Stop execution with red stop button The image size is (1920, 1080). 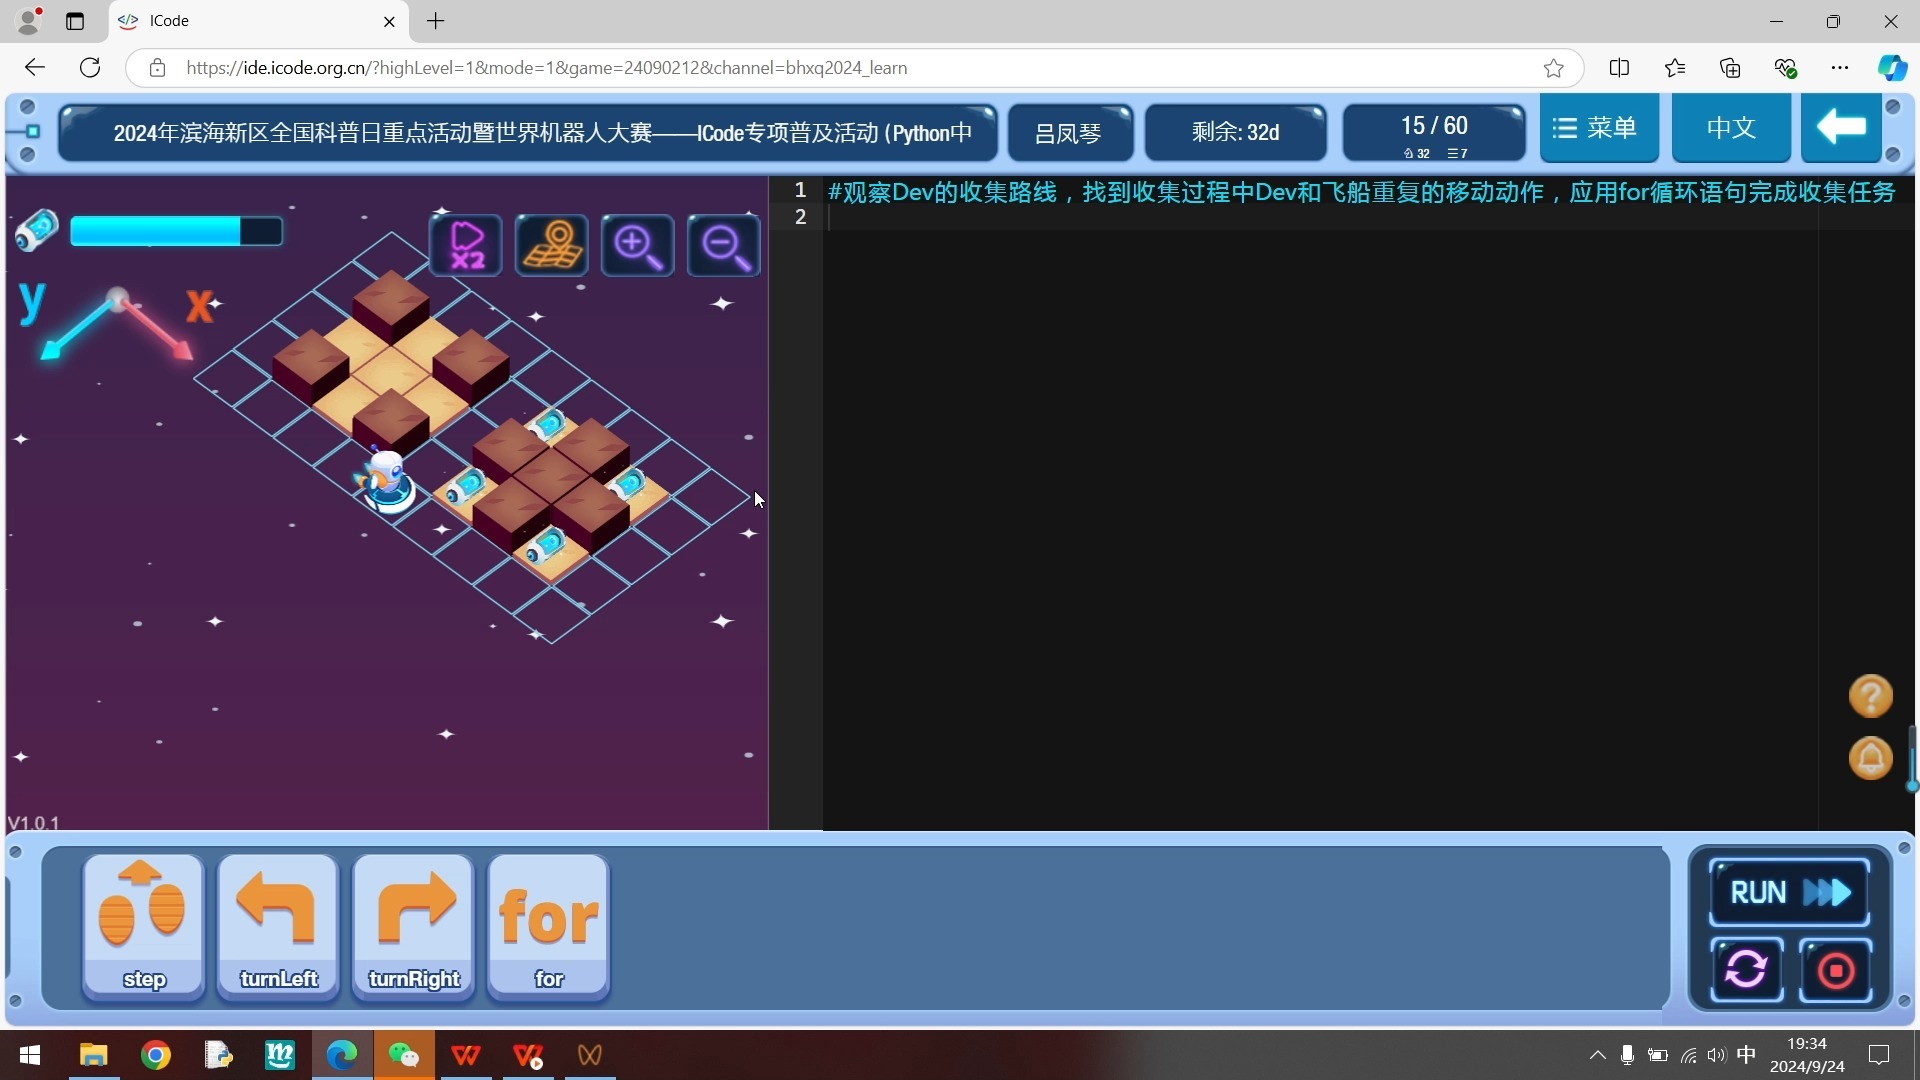[1836, 969]
